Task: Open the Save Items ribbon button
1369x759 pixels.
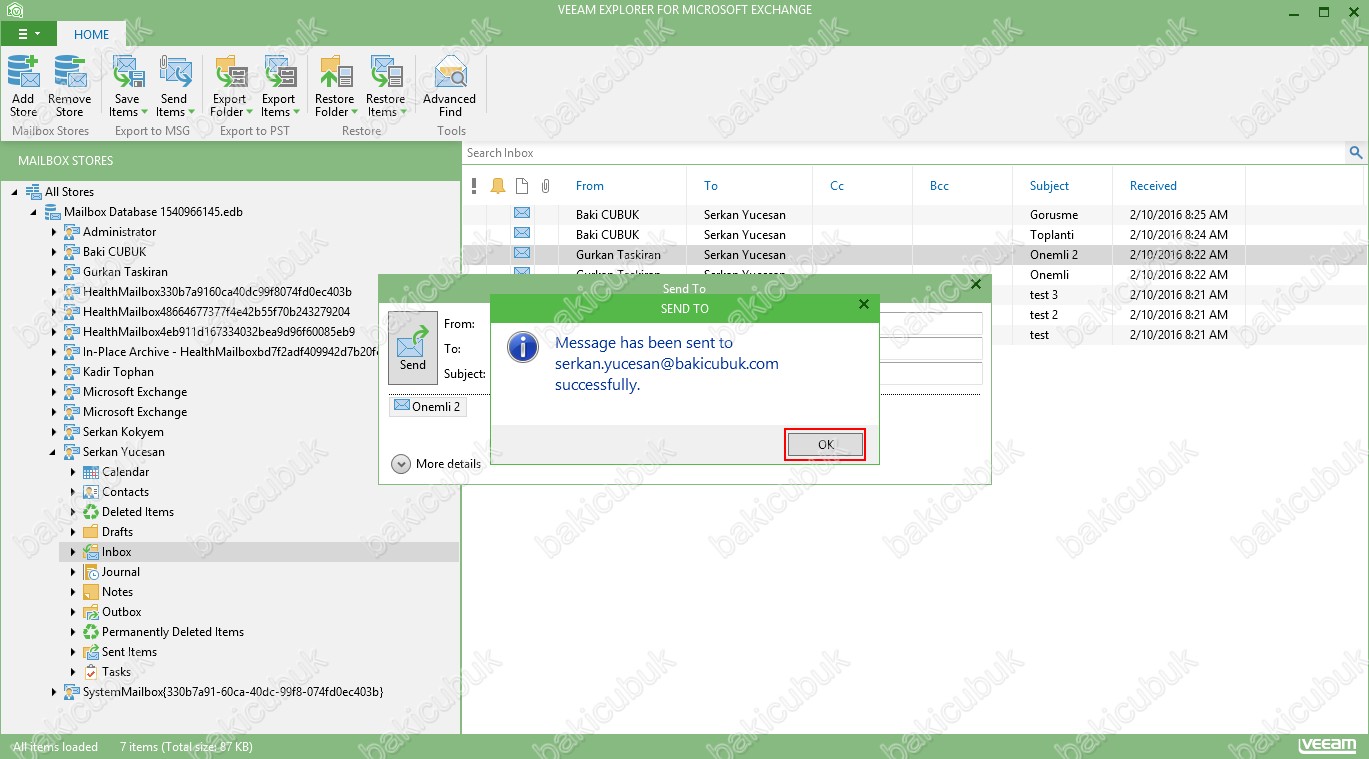Action: click(127, 86)
